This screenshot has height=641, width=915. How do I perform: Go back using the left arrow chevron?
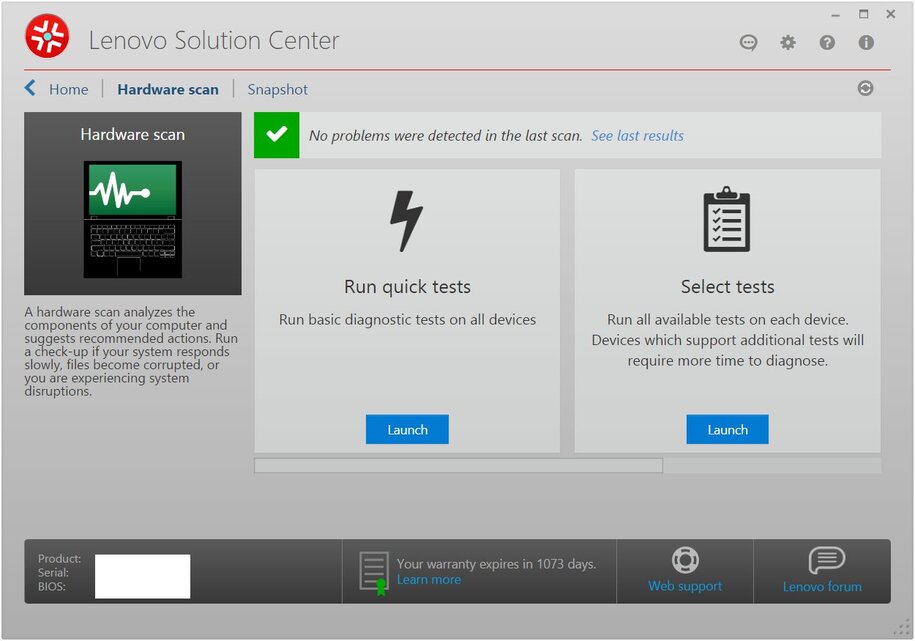(31, 89)
